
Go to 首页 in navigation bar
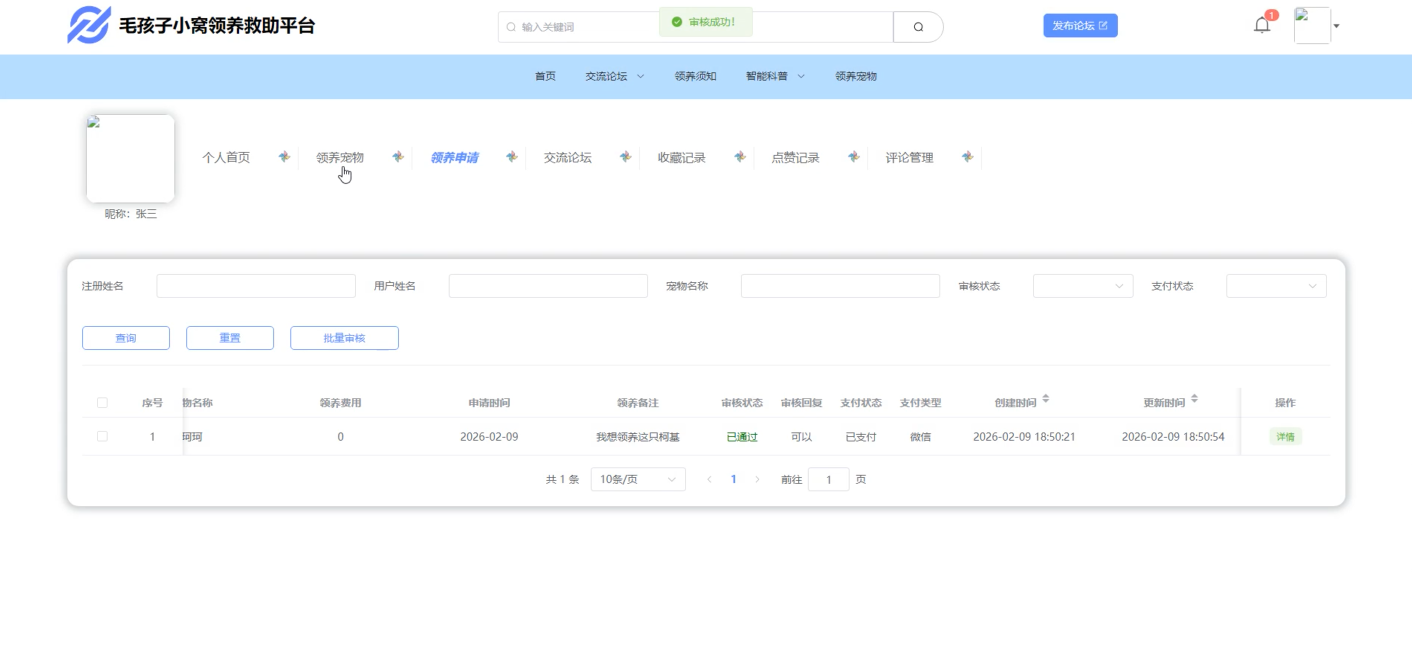point(545,76)
